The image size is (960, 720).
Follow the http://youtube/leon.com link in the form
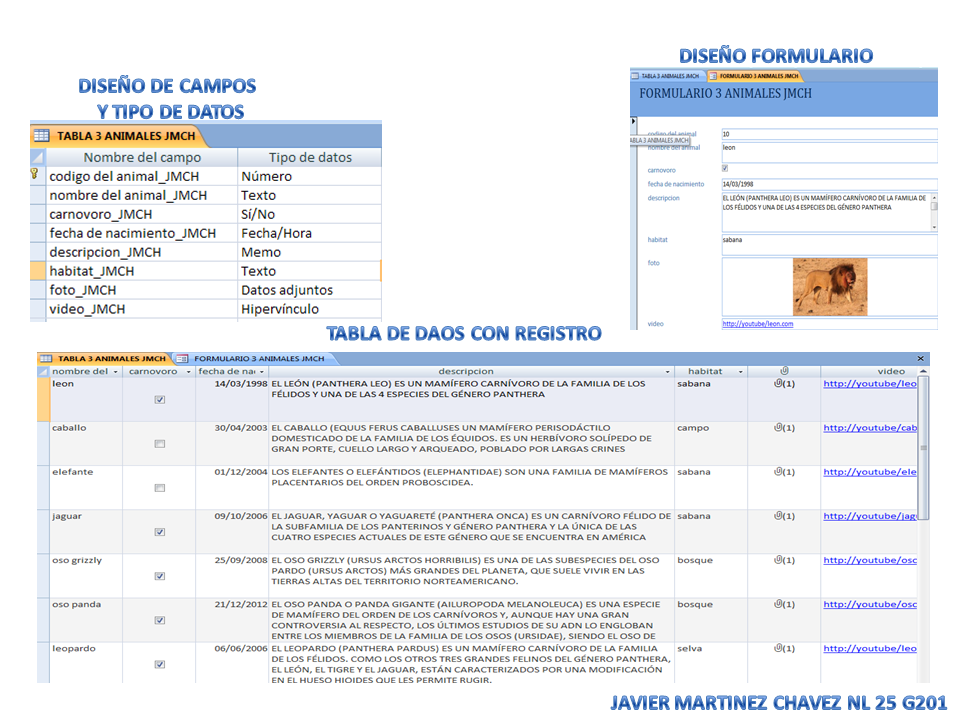757,324
